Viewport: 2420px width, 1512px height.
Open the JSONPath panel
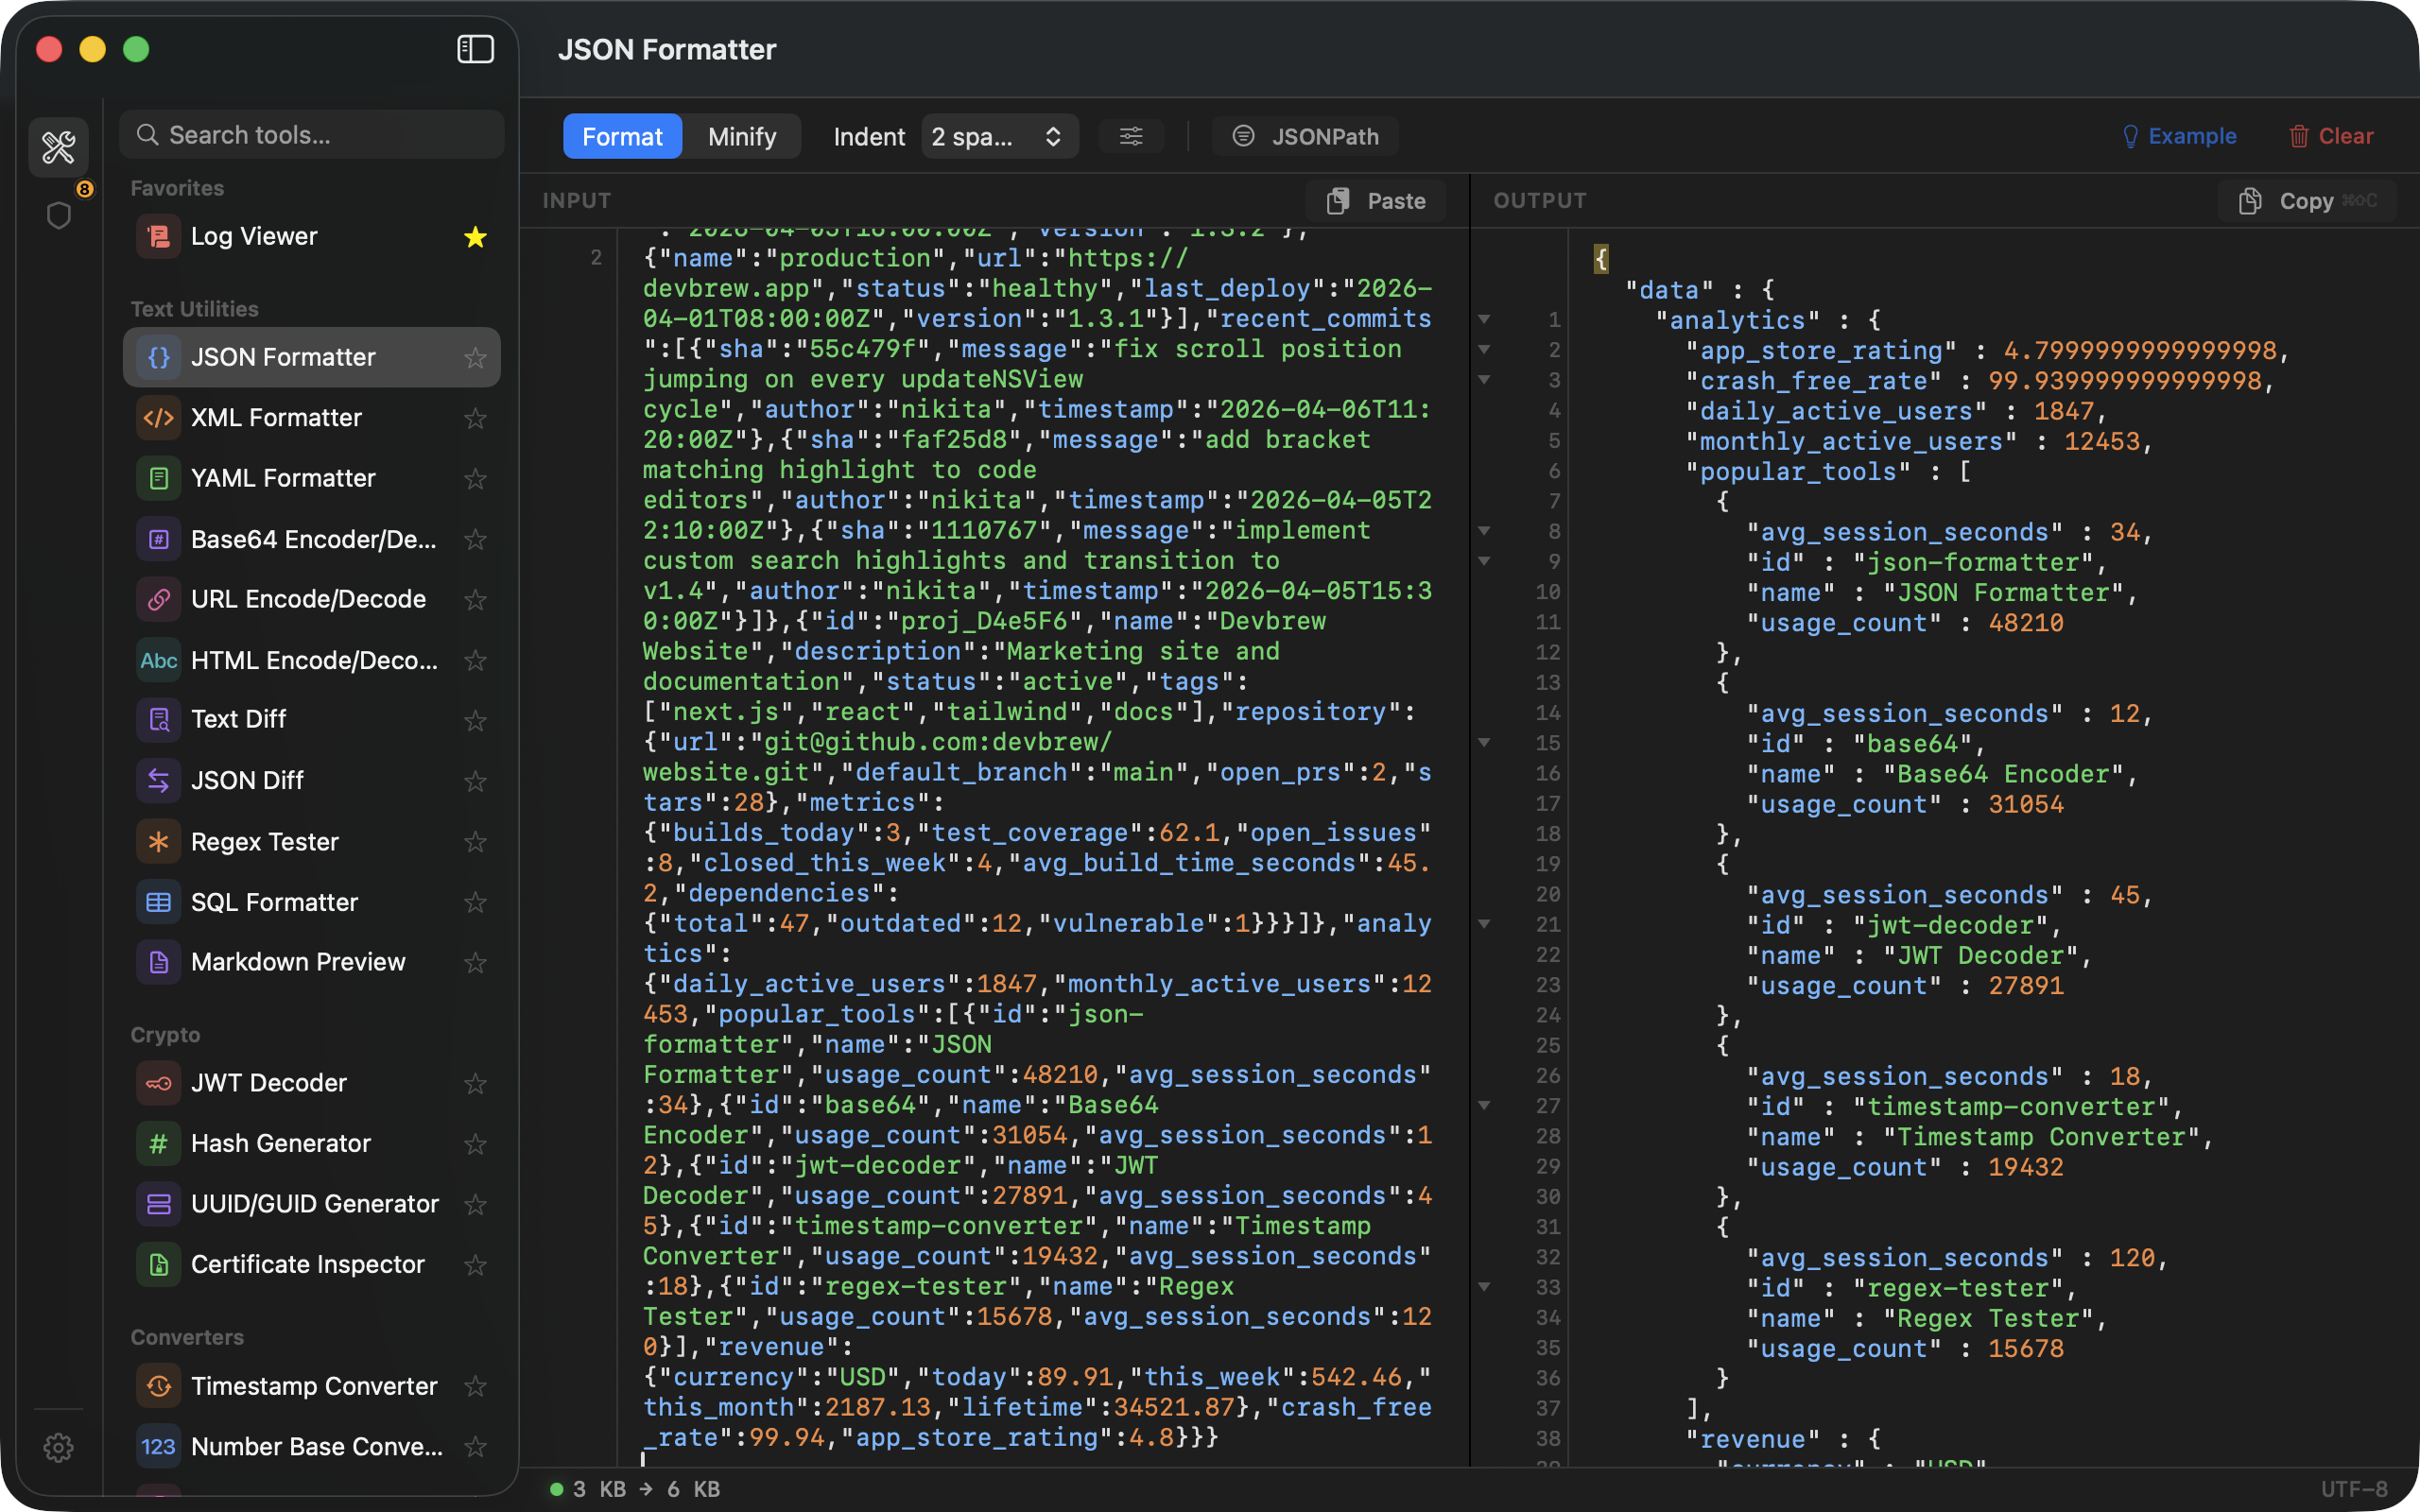1305,136
